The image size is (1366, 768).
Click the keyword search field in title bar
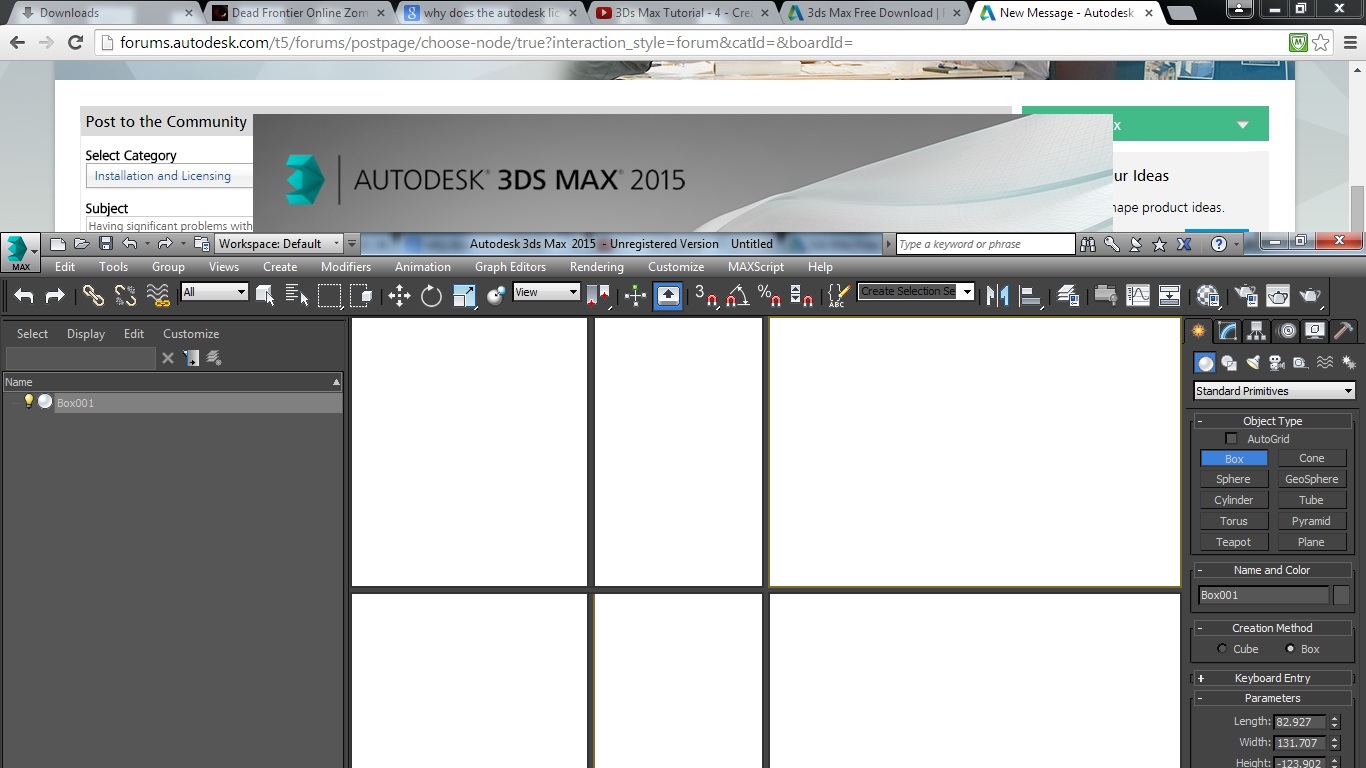tap(985, 244)
